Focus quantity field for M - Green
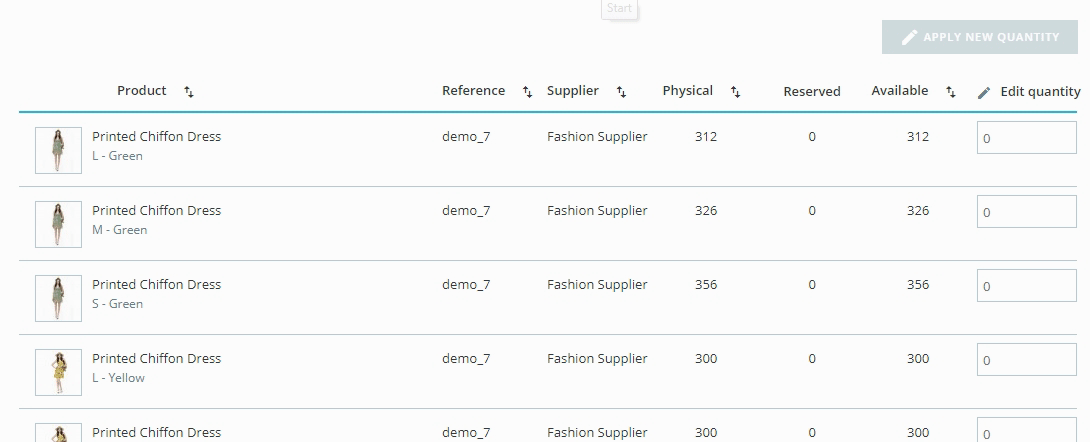The image size is (1090, 442). [1026, 212]
